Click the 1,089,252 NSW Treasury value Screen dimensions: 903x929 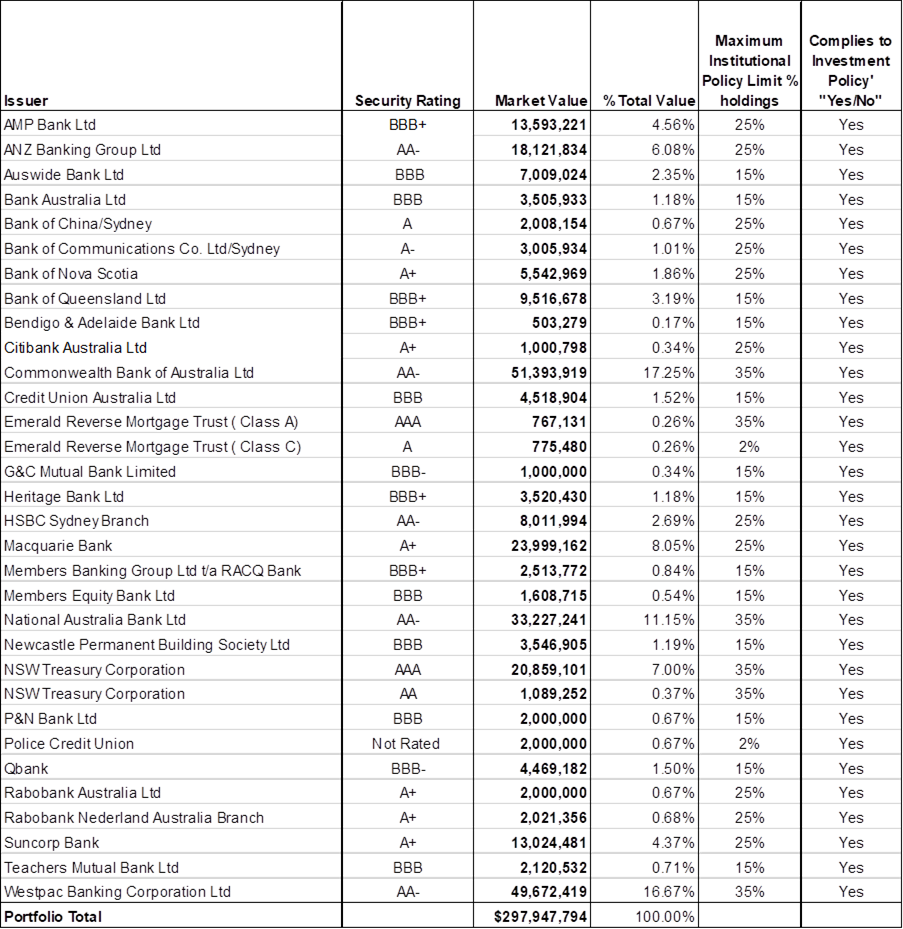[553, 694]
